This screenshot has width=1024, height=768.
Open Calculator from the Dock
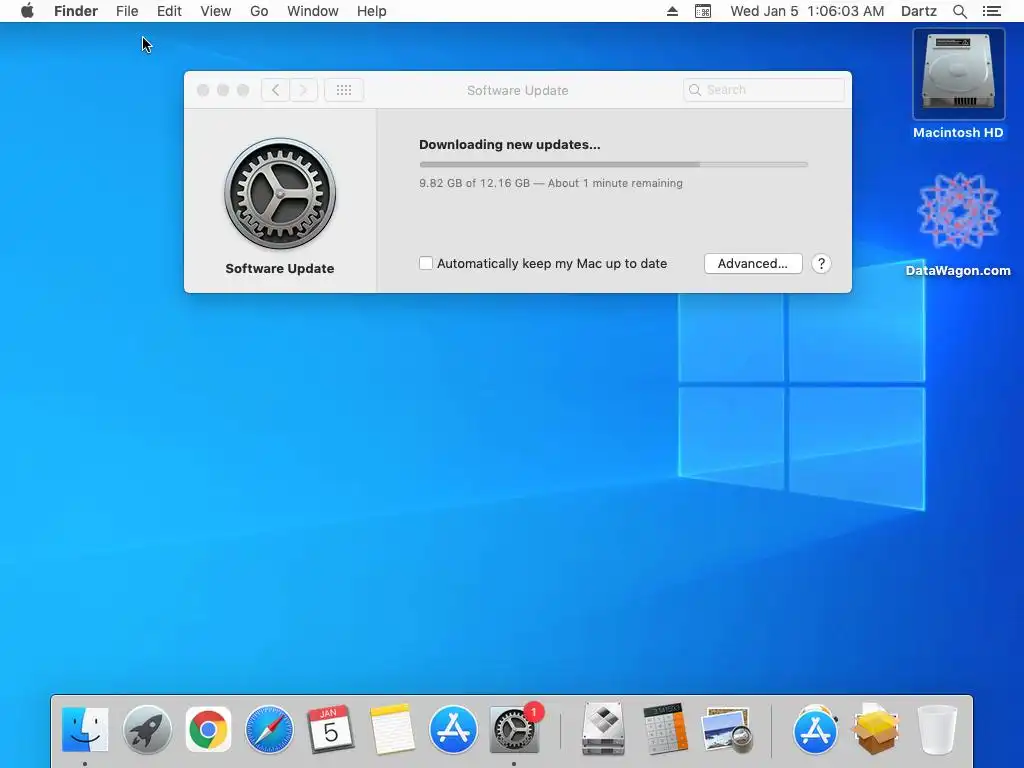[665, 729]
